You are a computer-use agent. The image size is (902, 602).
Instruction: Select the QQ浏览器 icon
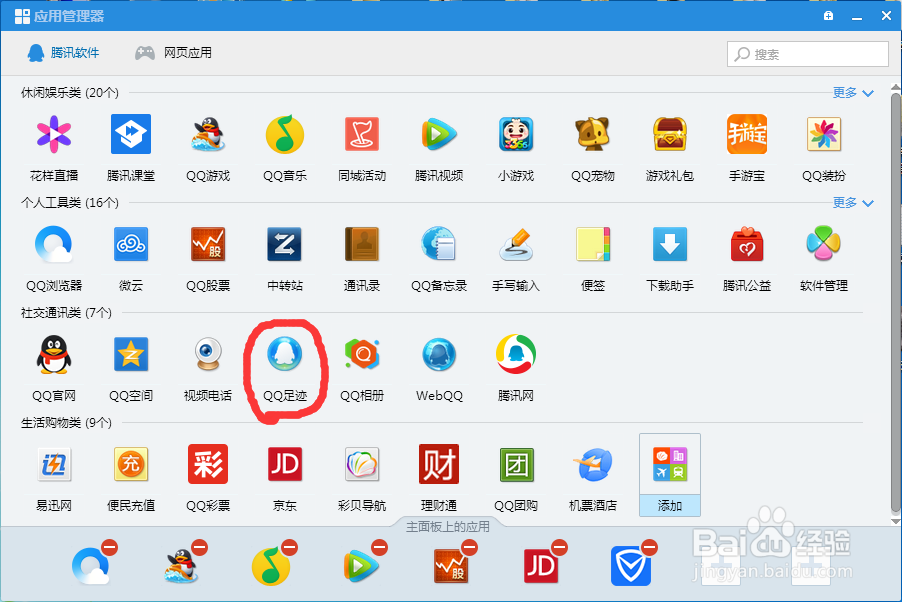(x=53, y=244)
